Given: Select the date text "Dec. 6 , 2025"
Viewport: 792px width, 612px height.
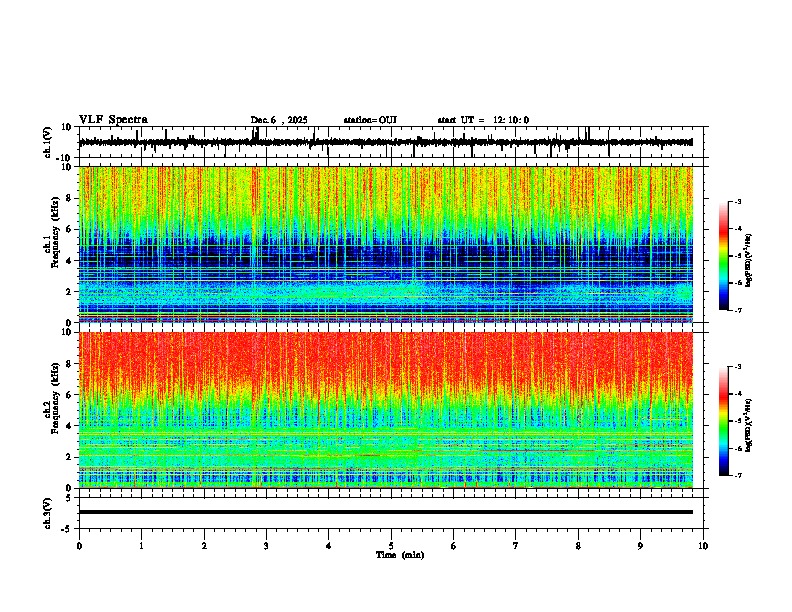Looking at the screenshot, I should point(279,120).
